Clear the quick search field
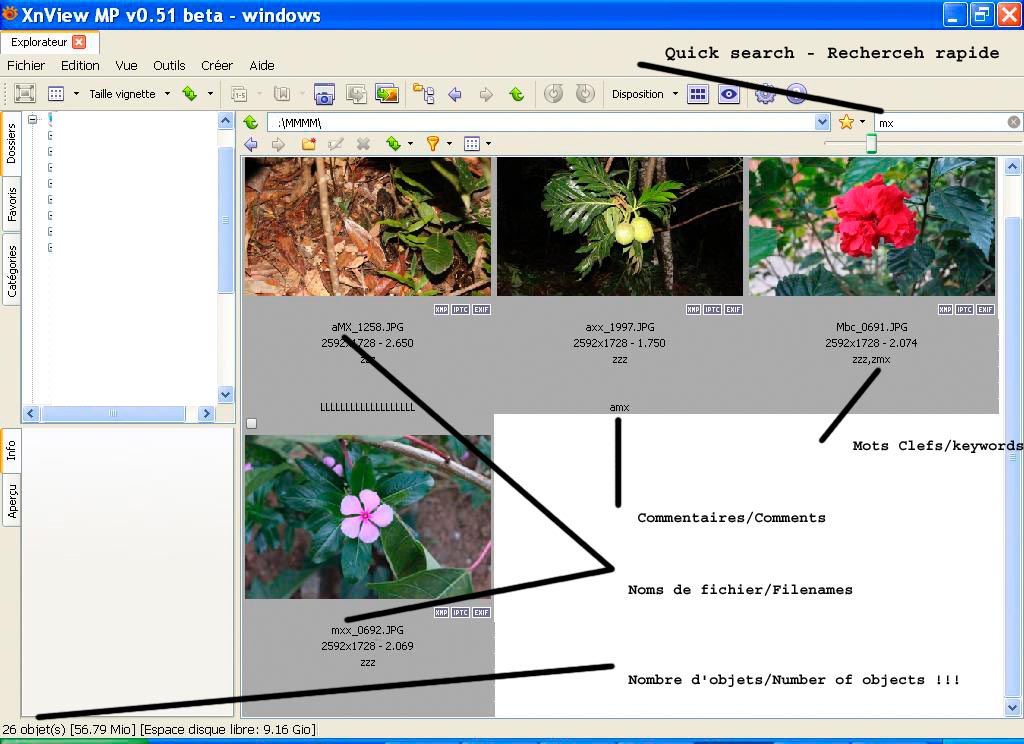Image resolution: width=1024 pixels, height=744 pixels. tap(1014, 122)
